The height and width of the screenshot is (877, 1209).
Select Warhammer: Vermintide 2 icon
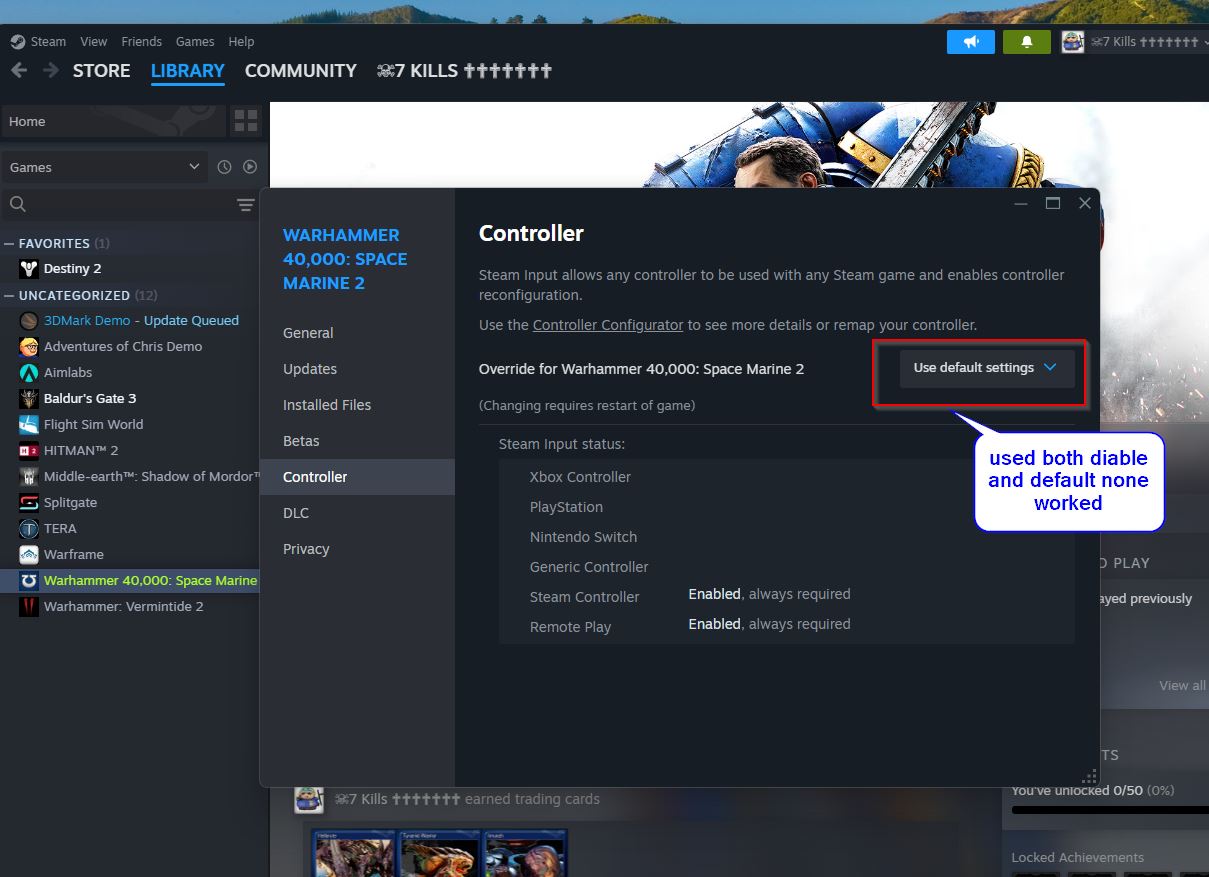(28, 607)
